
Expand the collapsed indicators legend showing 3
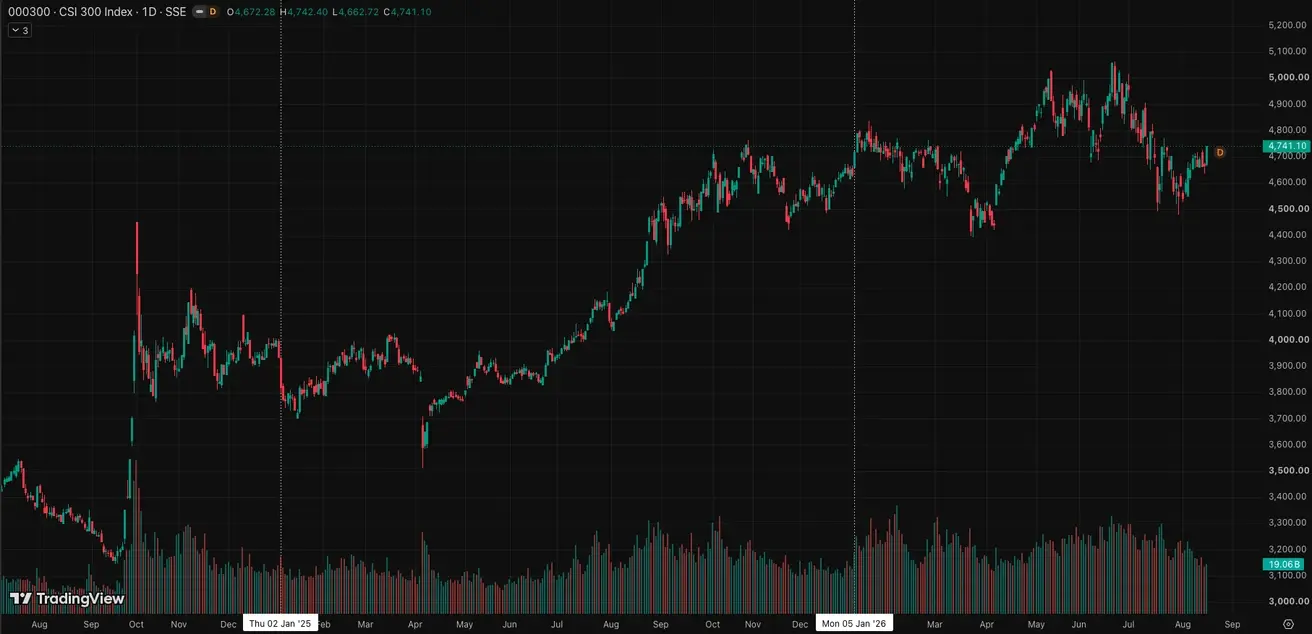(20, 30)
